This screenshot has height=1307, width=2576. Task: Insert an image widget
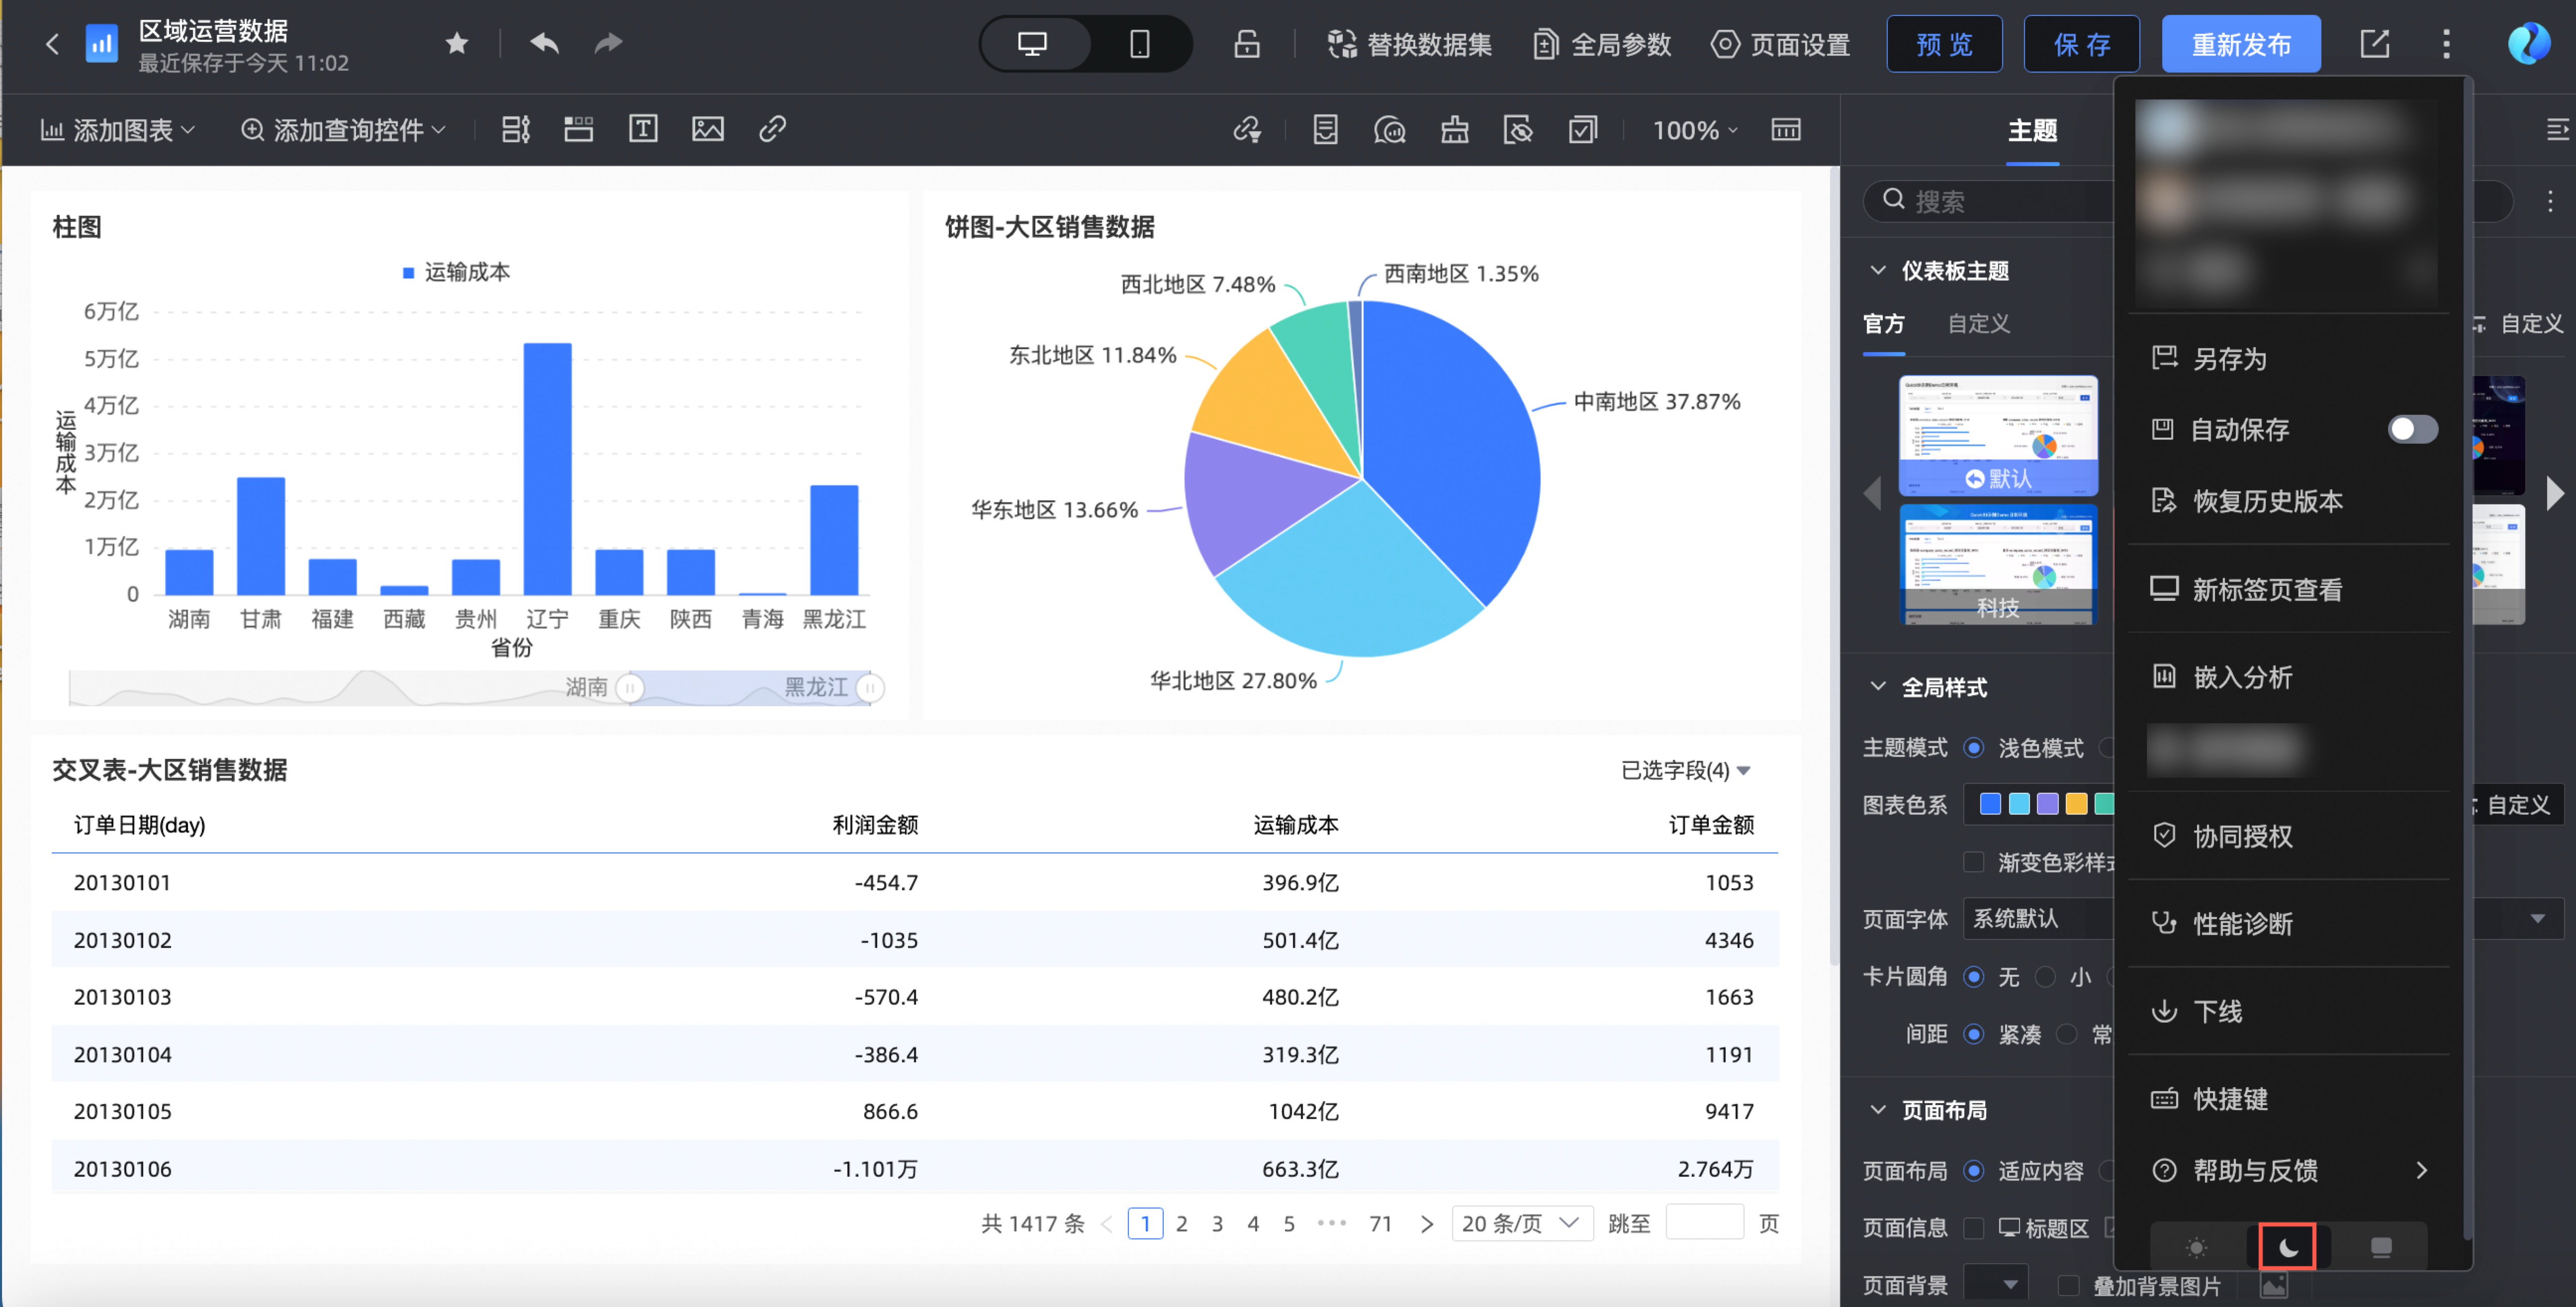click(708, 129)
